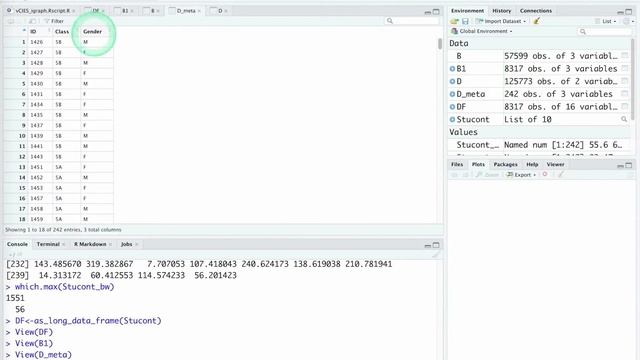Select the Plots tab
The width and height of the screenshot is (640, 360).
coord(478,164)
